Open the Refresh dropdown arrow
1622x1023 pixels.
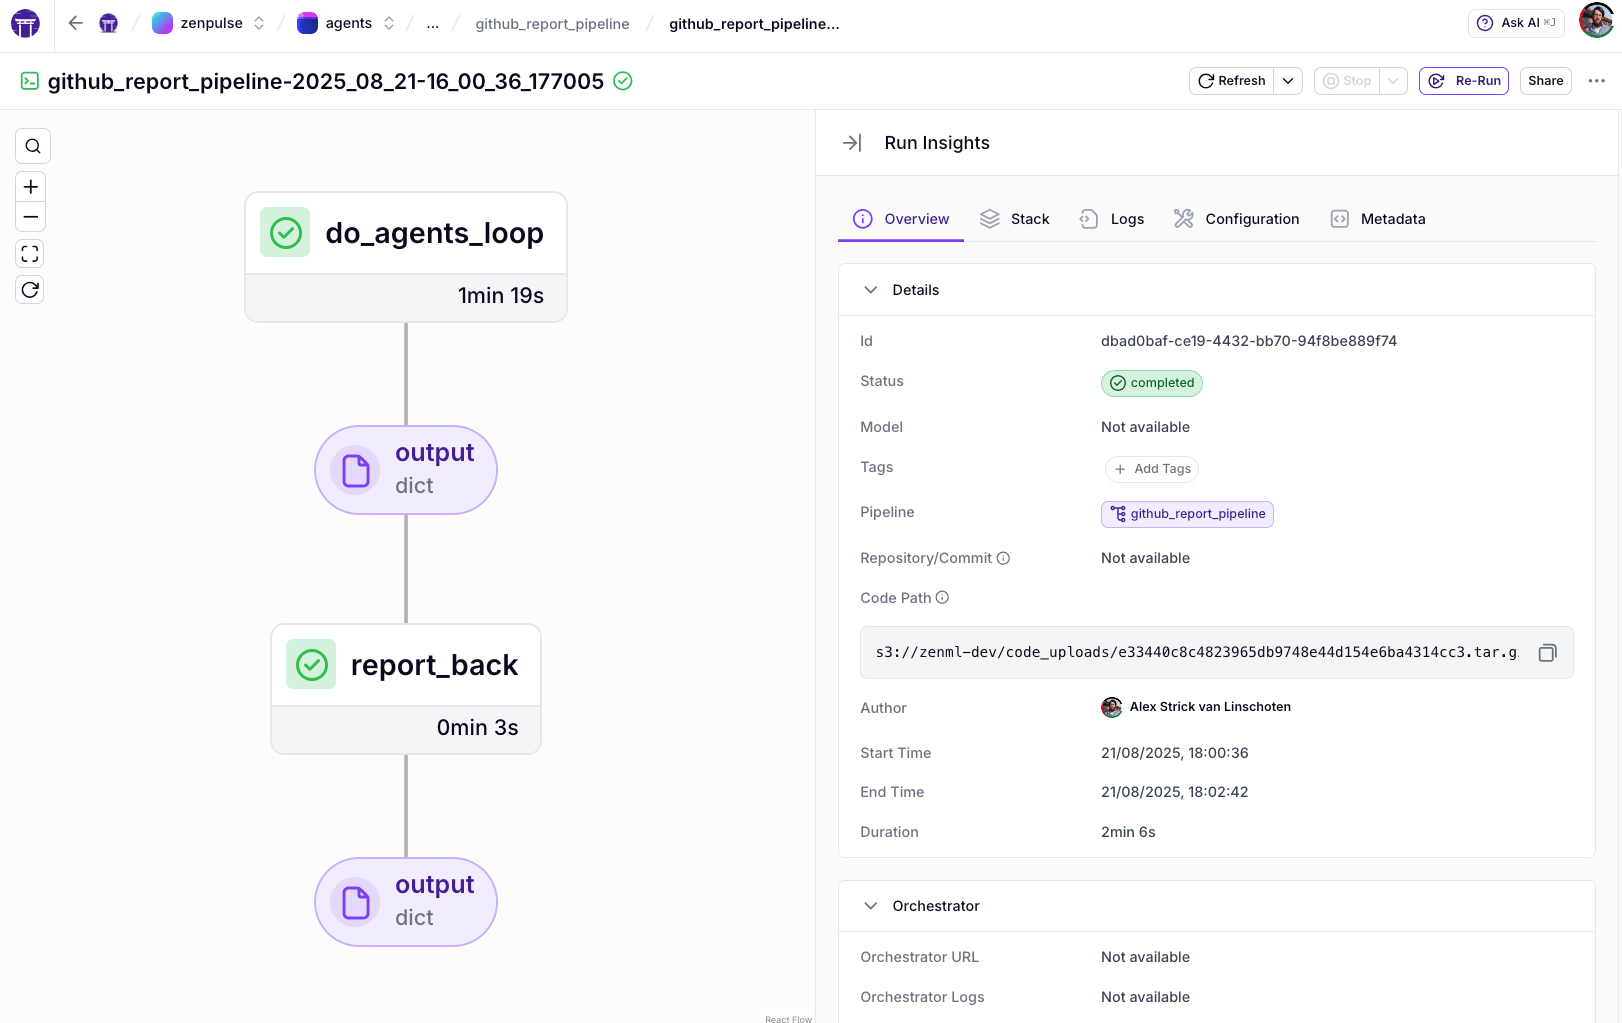click(x=1288, y=81)
